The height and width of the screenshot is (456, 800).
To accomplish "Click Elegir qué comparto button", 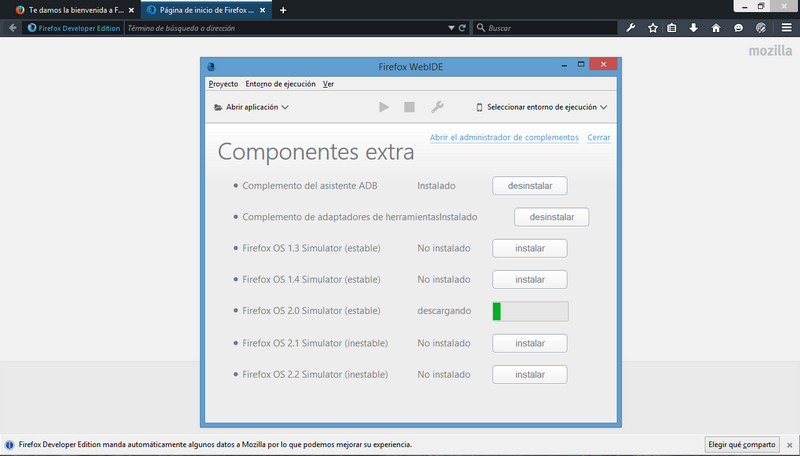I will click(742, 445).
